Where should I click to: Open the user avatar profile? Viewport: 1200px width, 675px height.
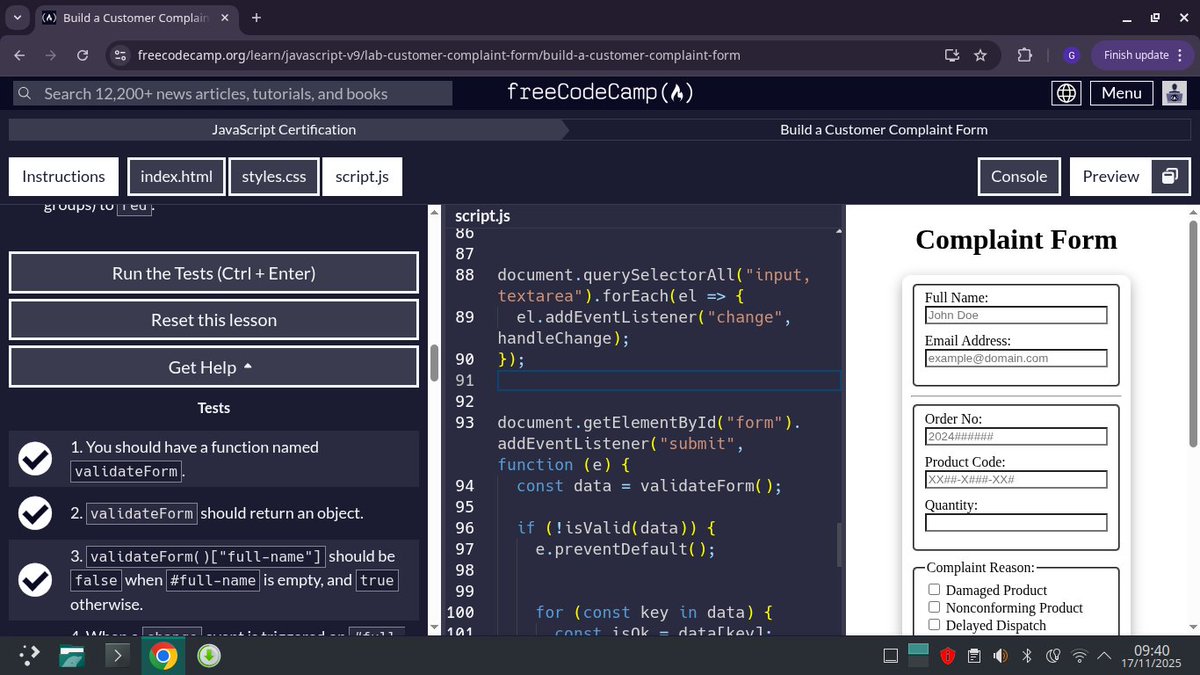(x=1174, y=93)
